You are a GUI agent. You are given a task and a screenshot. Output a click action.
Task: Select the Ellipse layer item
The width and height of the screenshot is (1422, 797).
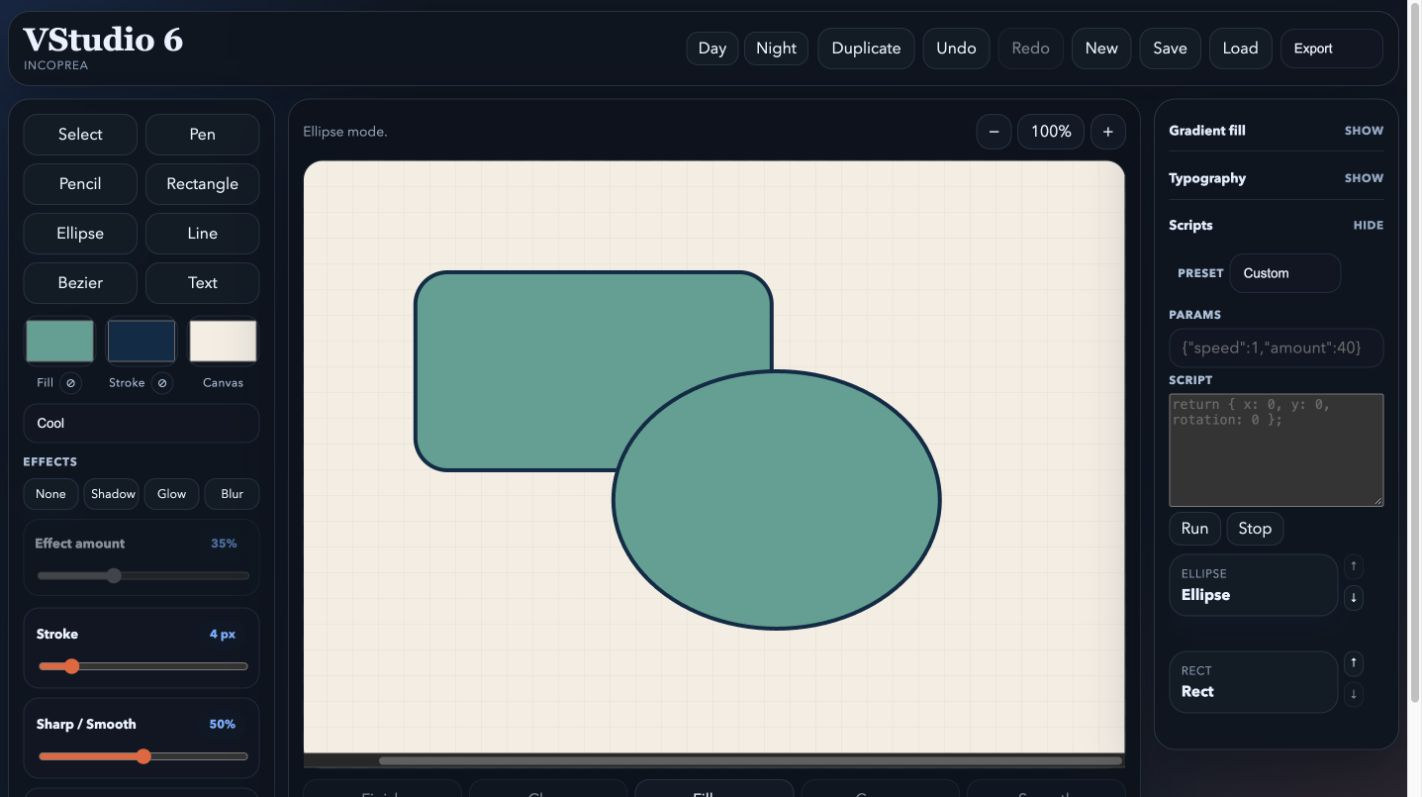(x=1253, y=586)
